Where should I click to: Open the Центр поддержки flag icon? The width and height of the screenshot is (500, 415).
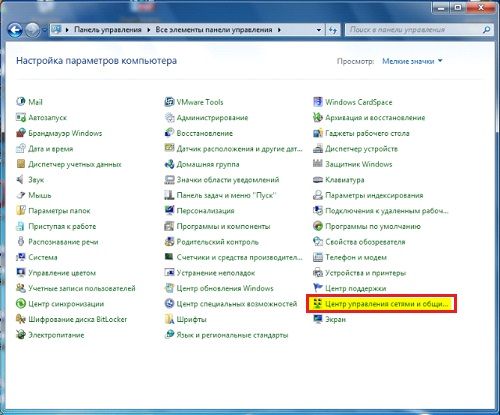pyautogui.click(x=318, y=288)
